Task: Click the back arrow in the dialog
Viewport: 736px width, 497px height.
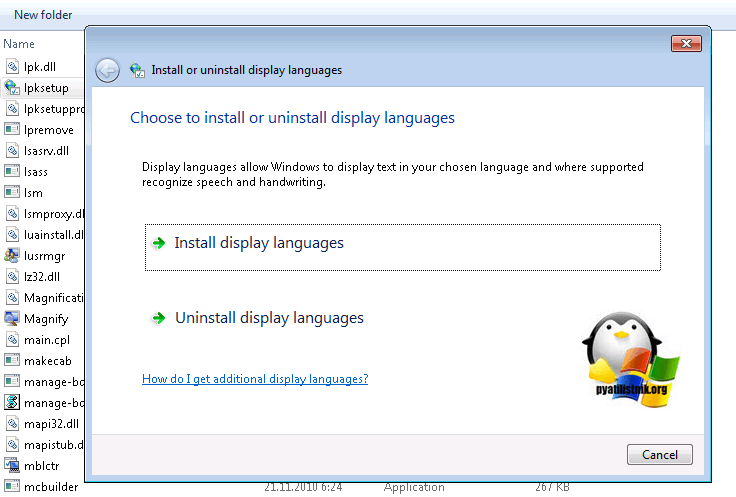Action: [x=107, y=71]
